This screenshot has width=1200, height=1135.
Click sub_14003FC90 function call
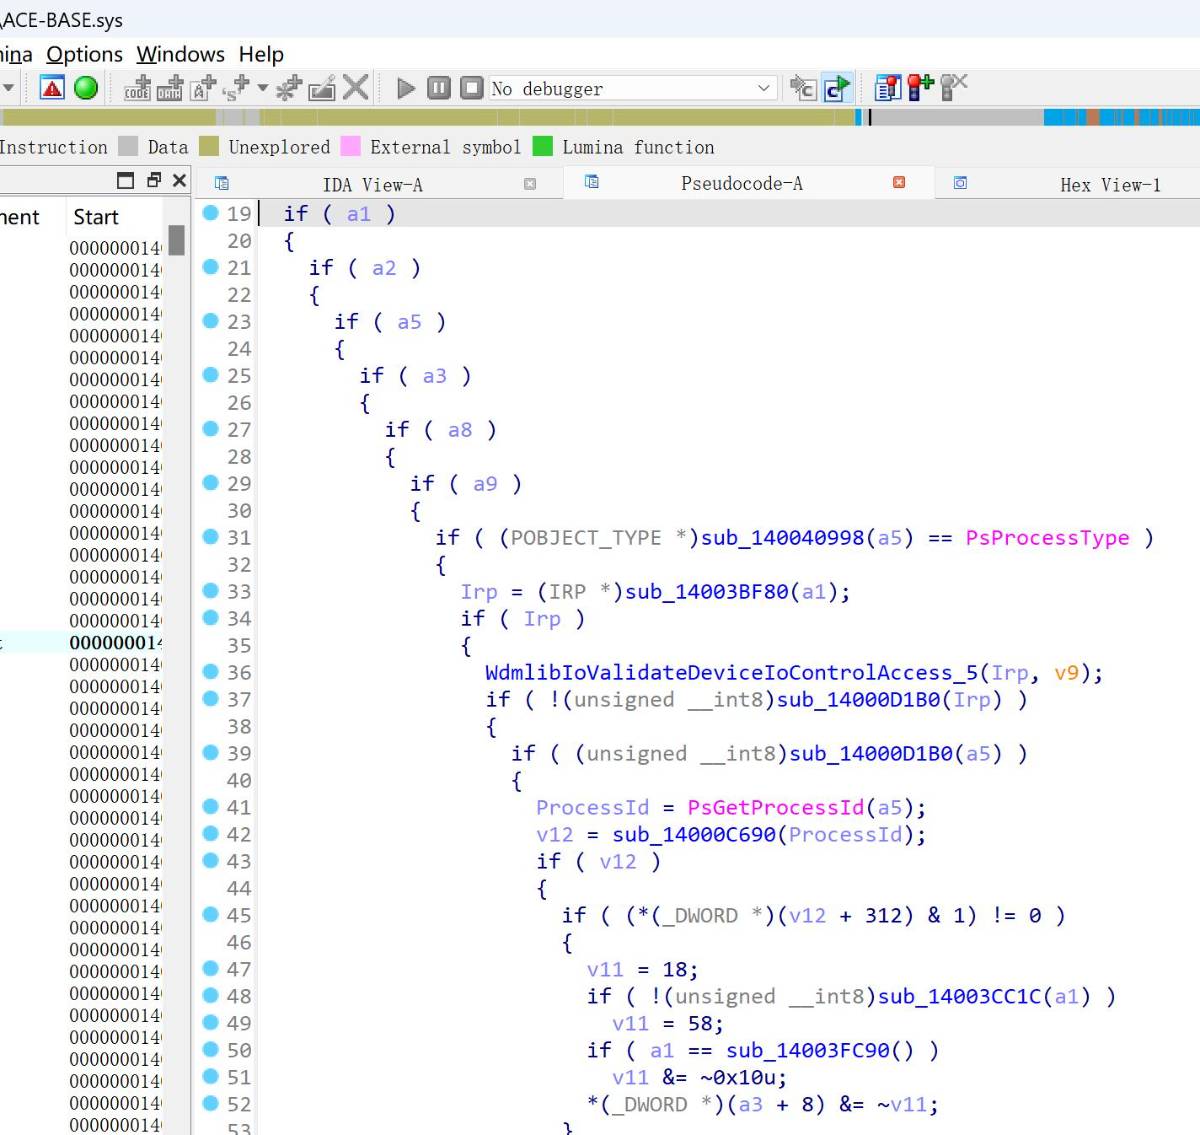pyautogui.click(x=808, y=1051)
